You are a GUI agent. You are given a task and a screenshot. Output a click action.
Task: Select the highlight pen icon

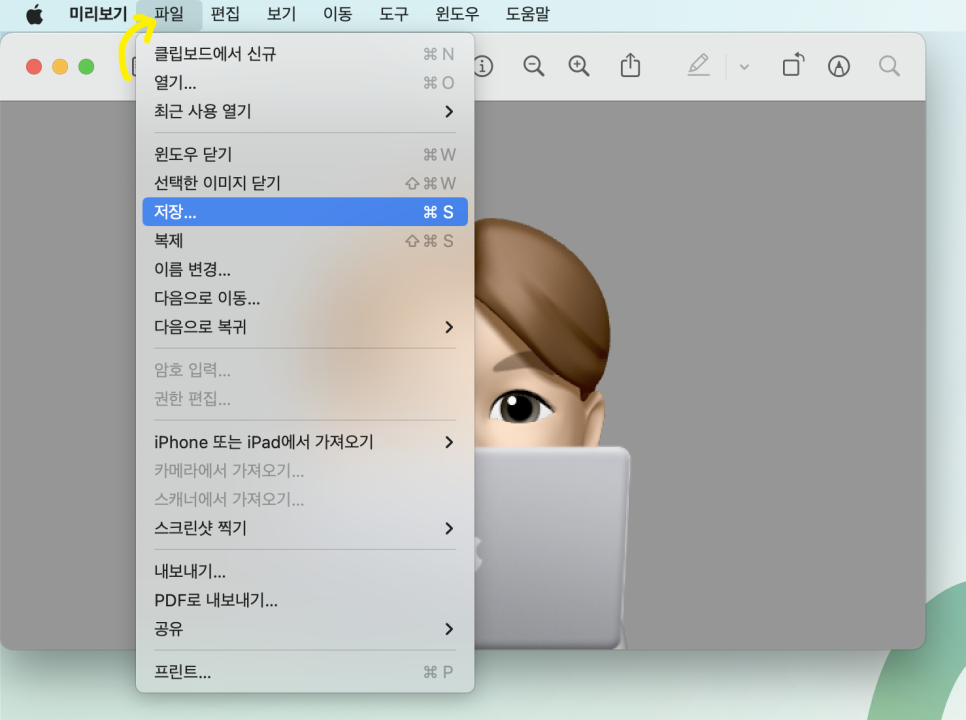pyautogui.click(x=698, y=66)
